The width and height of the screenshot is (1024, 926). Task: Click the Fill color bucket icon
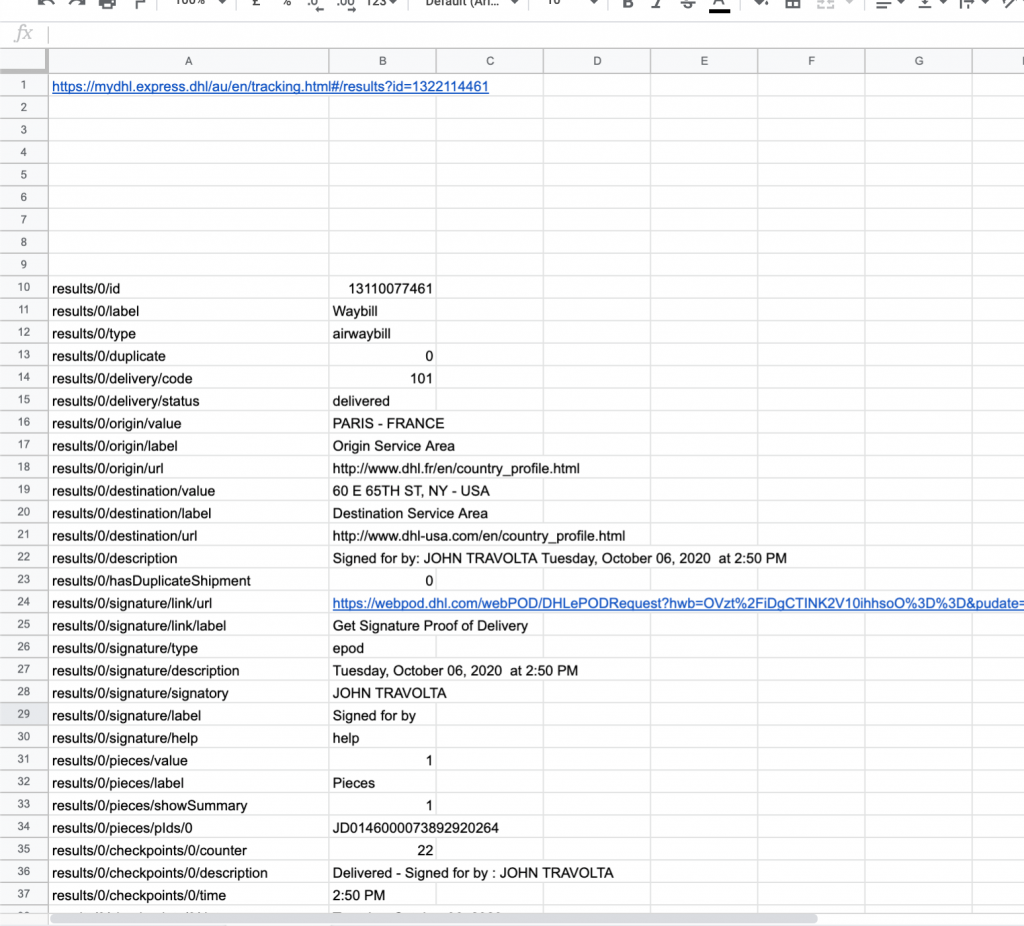tap(760, 4)
